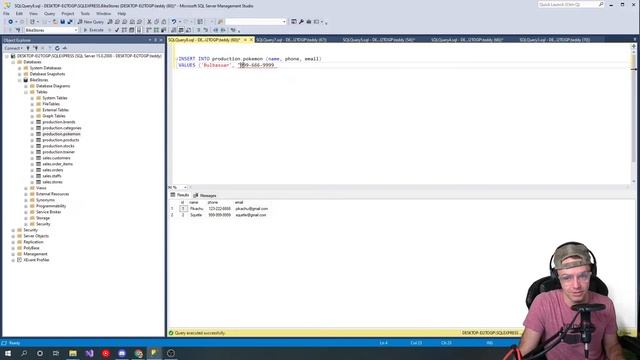The image size is (640, 360).
Task: Select the sales.stores table
Action: pos(52,182)
